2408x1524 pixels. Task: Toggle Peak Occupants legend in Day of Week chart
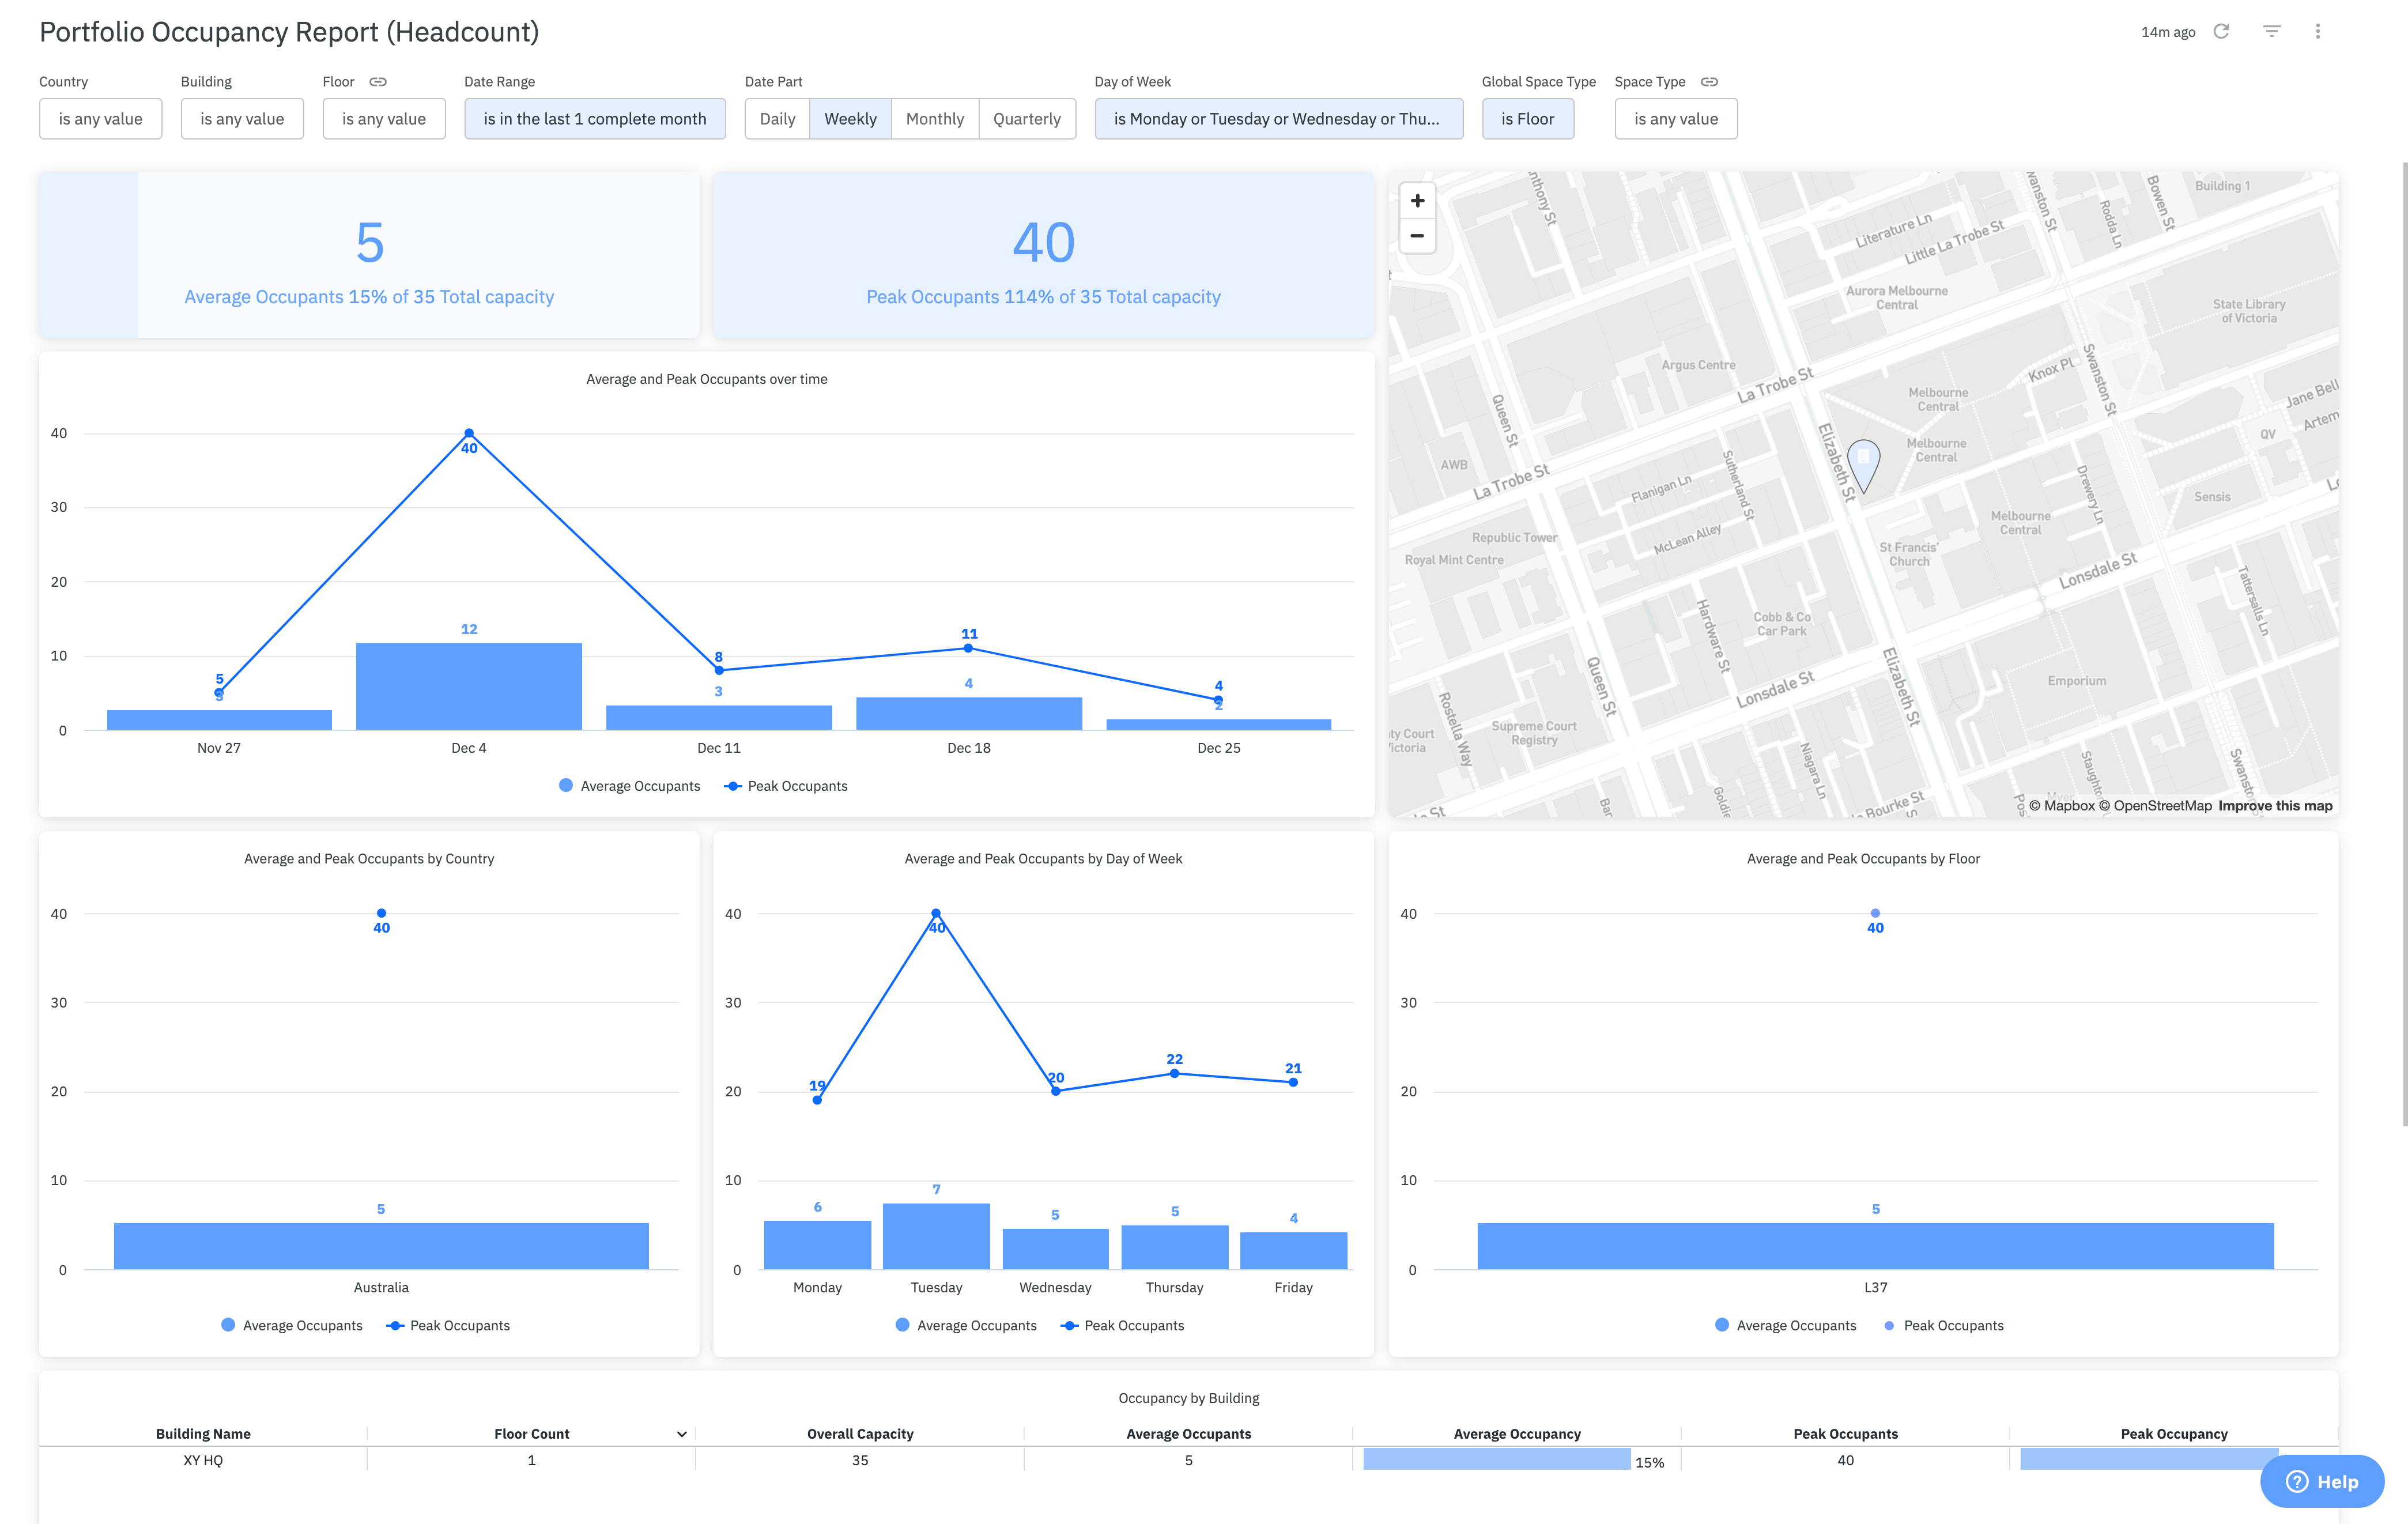1123,1325
